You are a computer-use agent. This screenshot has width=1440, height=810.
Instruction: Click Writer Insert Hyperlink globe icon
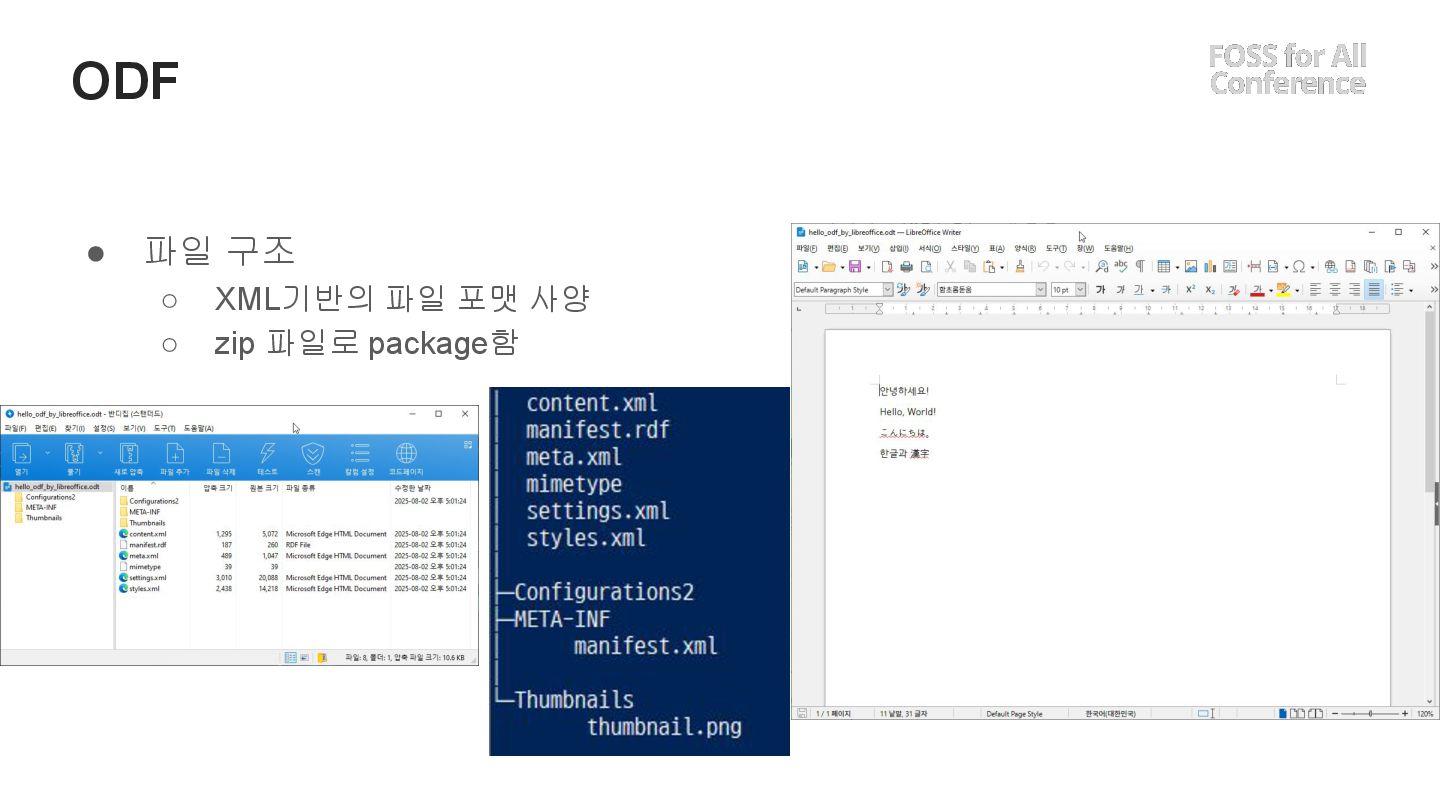[1331, 267]
